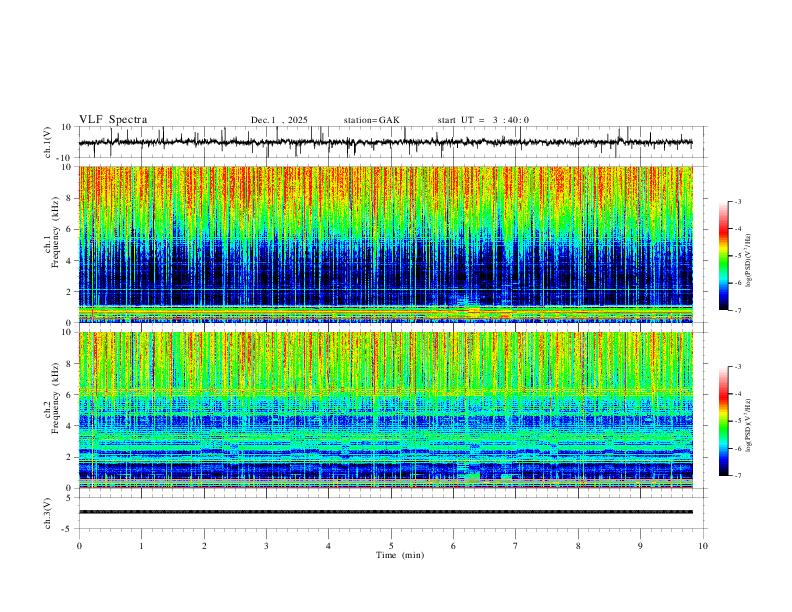Click time axis tick label "2"
This screenshot has width=792, height=612.
(x=204, y=546)
